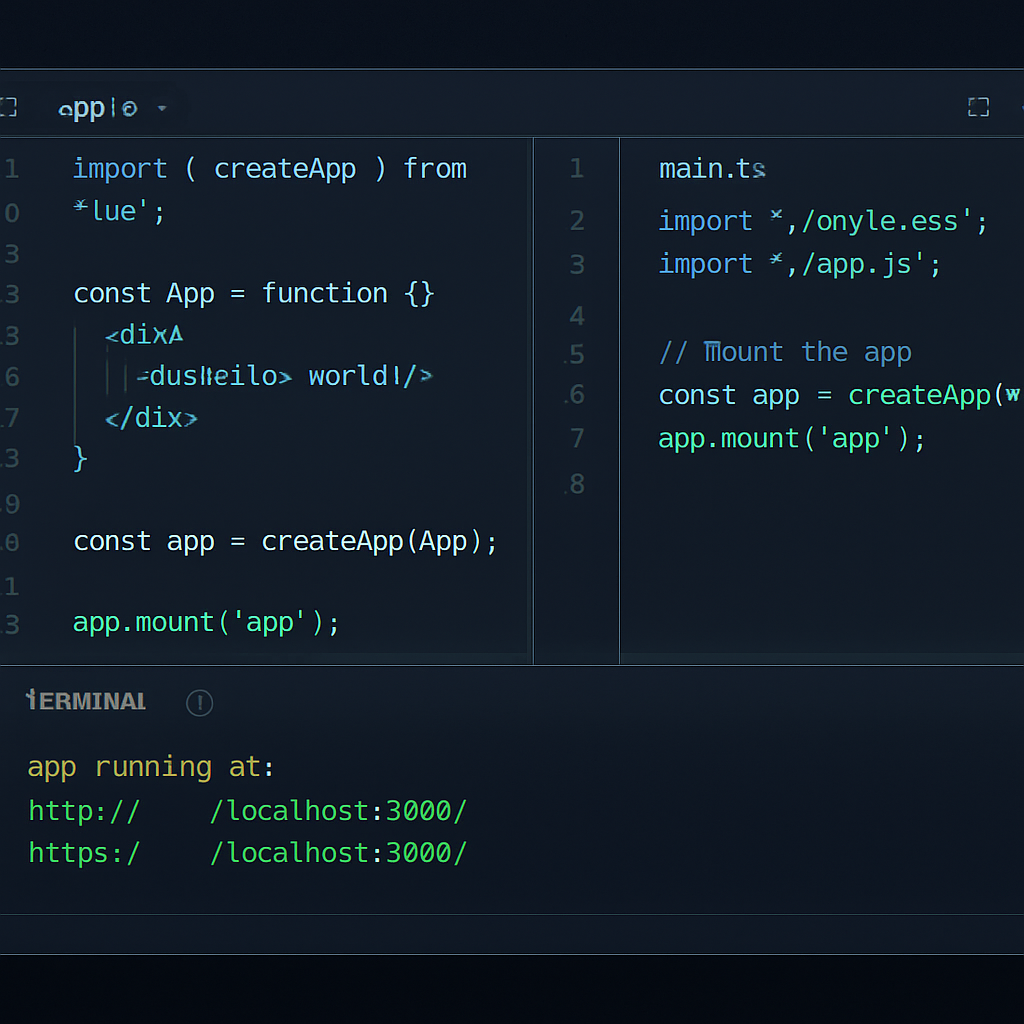The image size is (1024, 1024).
Task: Click the fullscreen expand icon in the header
Action: coord(978,107)
